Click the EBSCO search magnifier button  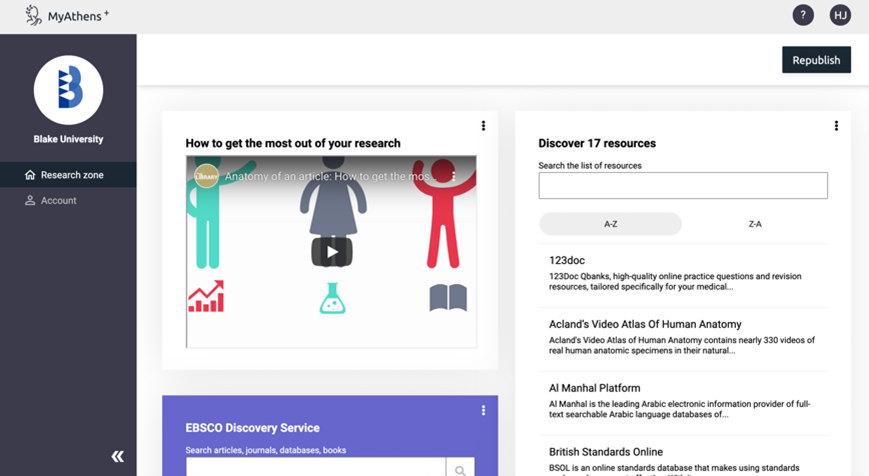coord(460,468)
